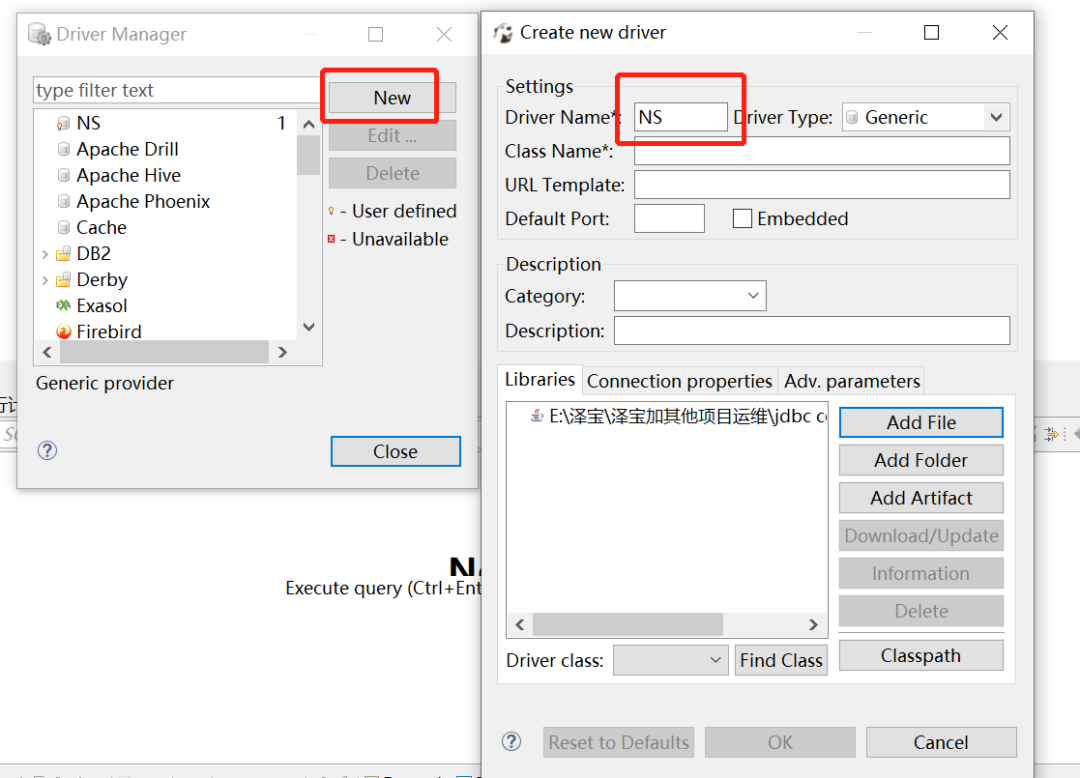Click the driver list scroll down arrow

[309, 327]
